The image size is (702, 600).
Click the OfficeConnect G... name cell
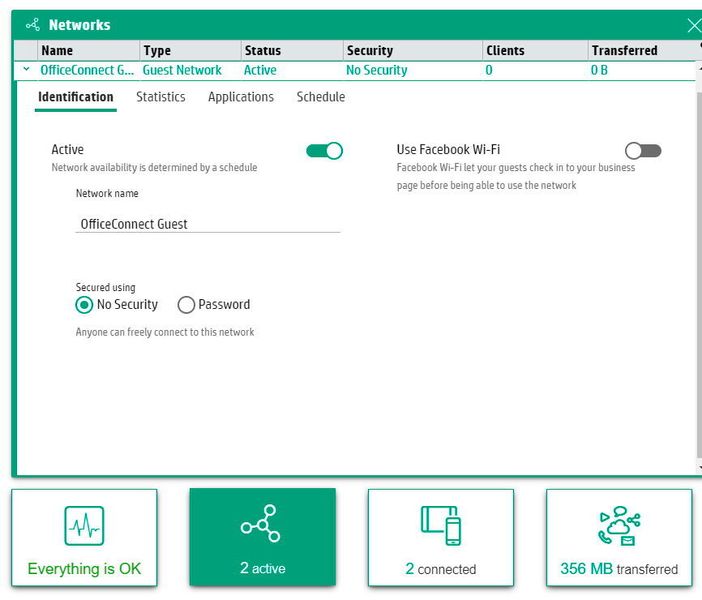point(87,70)
